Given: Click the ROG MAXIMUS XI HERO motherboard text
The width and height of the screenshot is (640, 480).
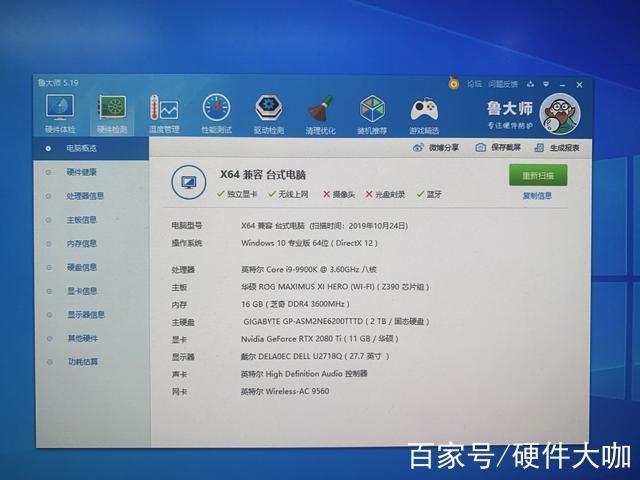Looking at the screenshot, I should click(x=335, y=287).
